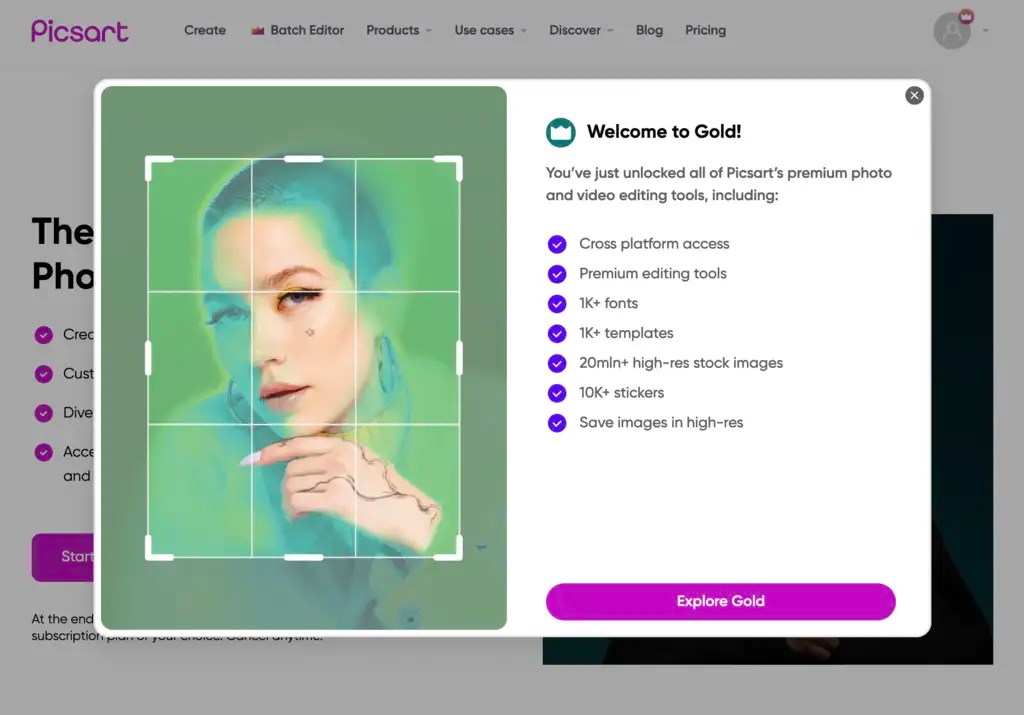This screenshot has height=715, width=1024.
Task: Toggle the checkmark beside 20mln+ high-res stock images
Action: tap(557, 363)
